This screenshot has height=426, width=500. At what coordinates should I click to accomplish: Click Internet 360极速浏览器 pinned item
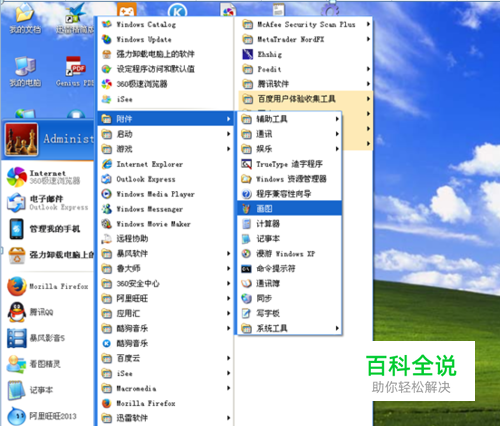coord(49,177)
